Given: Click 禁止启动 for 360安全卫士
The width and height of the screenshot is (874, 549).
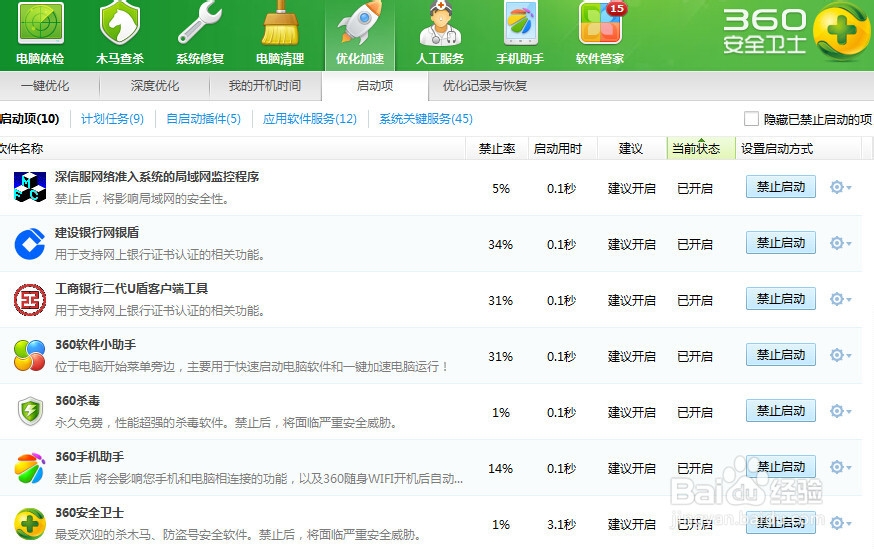Looking at the screenshot, I should (x=781, y=522).
